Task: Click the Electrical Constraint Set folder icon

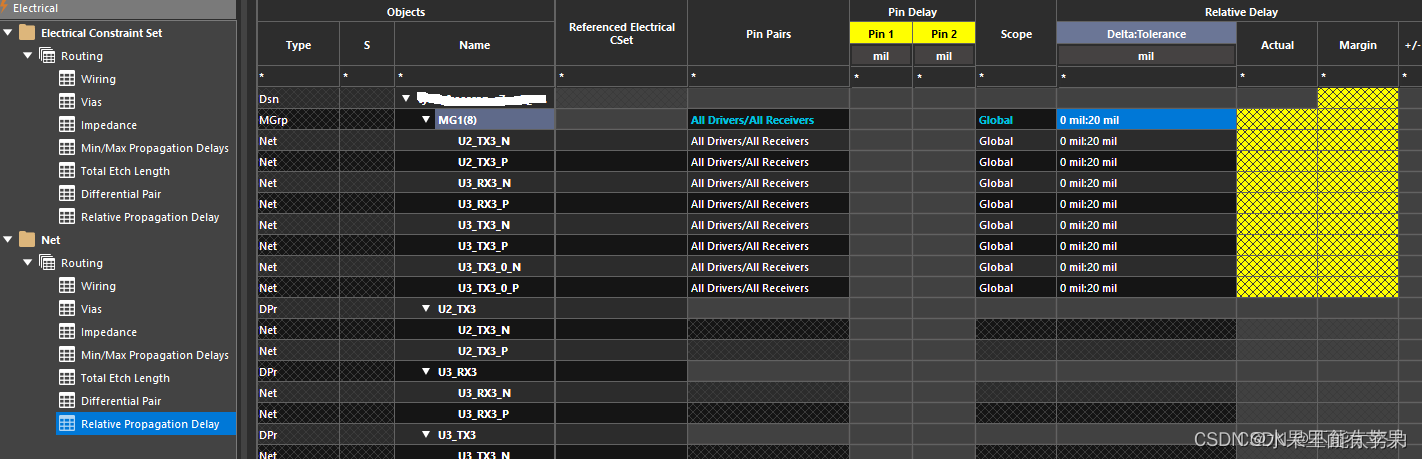Action: pos(27,33)
